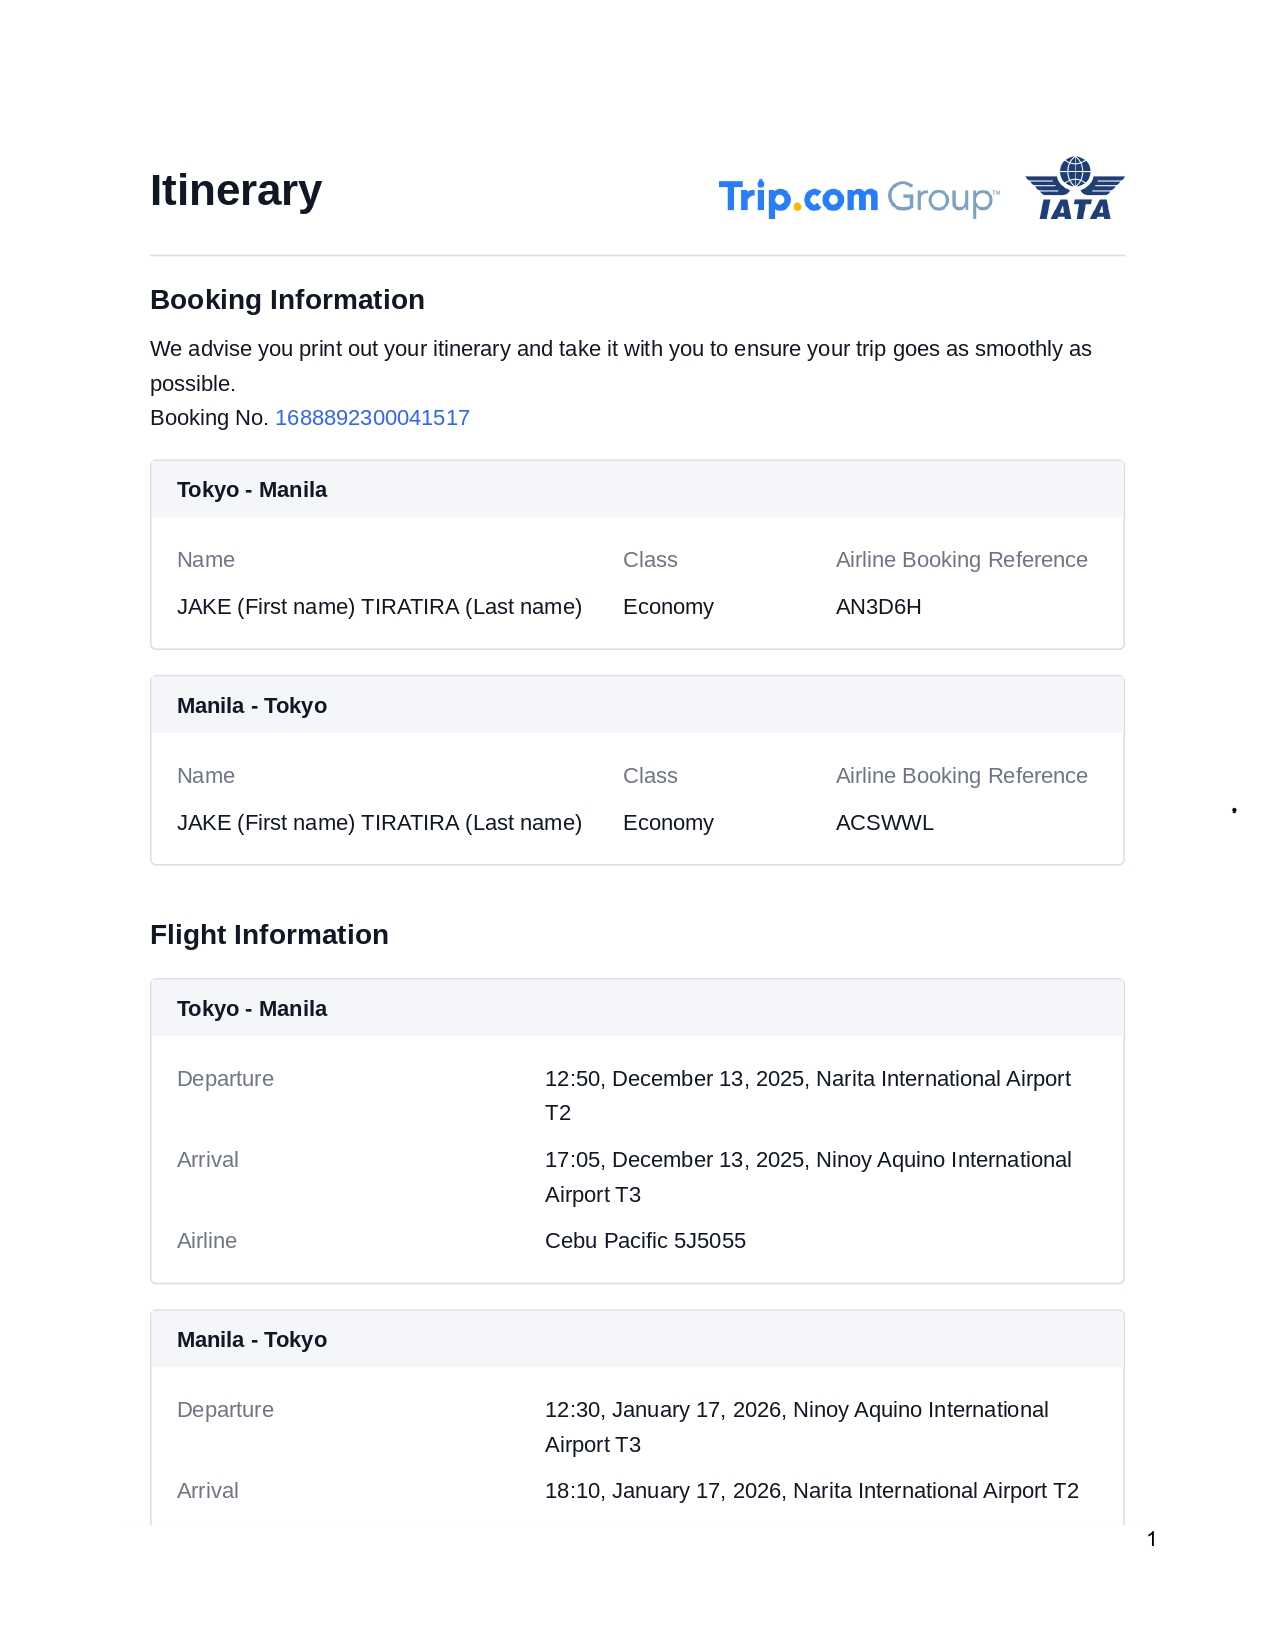1275x1650 pixels.
Task: Click airline booking reference AN3D6H
Action: tap(878, 607)
